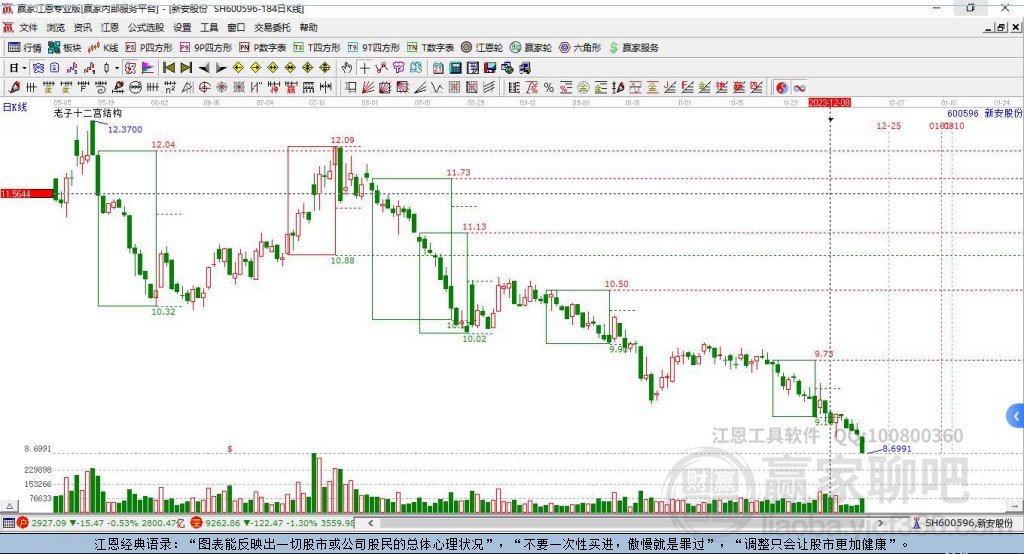
Task: Move chart right with black arrow
Action: [x=221, y=68]
